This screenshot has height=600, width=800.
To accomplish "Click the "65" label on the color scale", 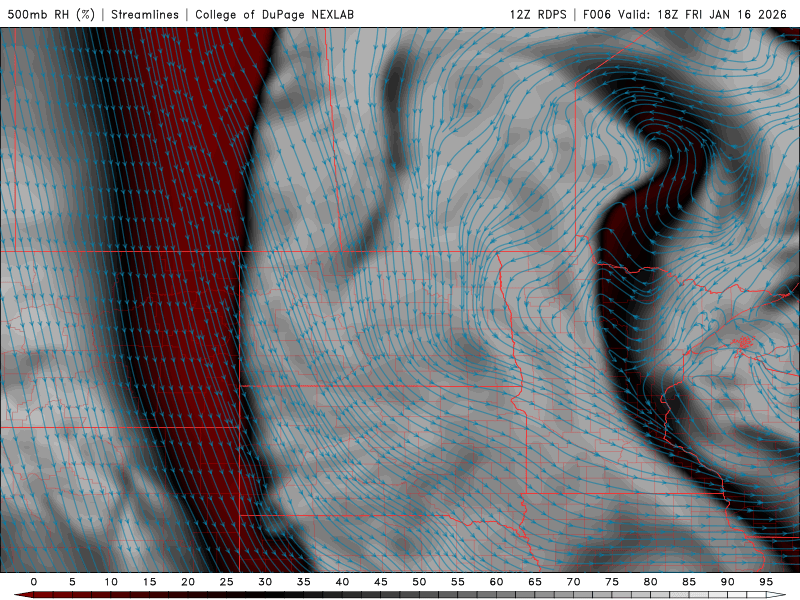I will click(x=535, y=582).
